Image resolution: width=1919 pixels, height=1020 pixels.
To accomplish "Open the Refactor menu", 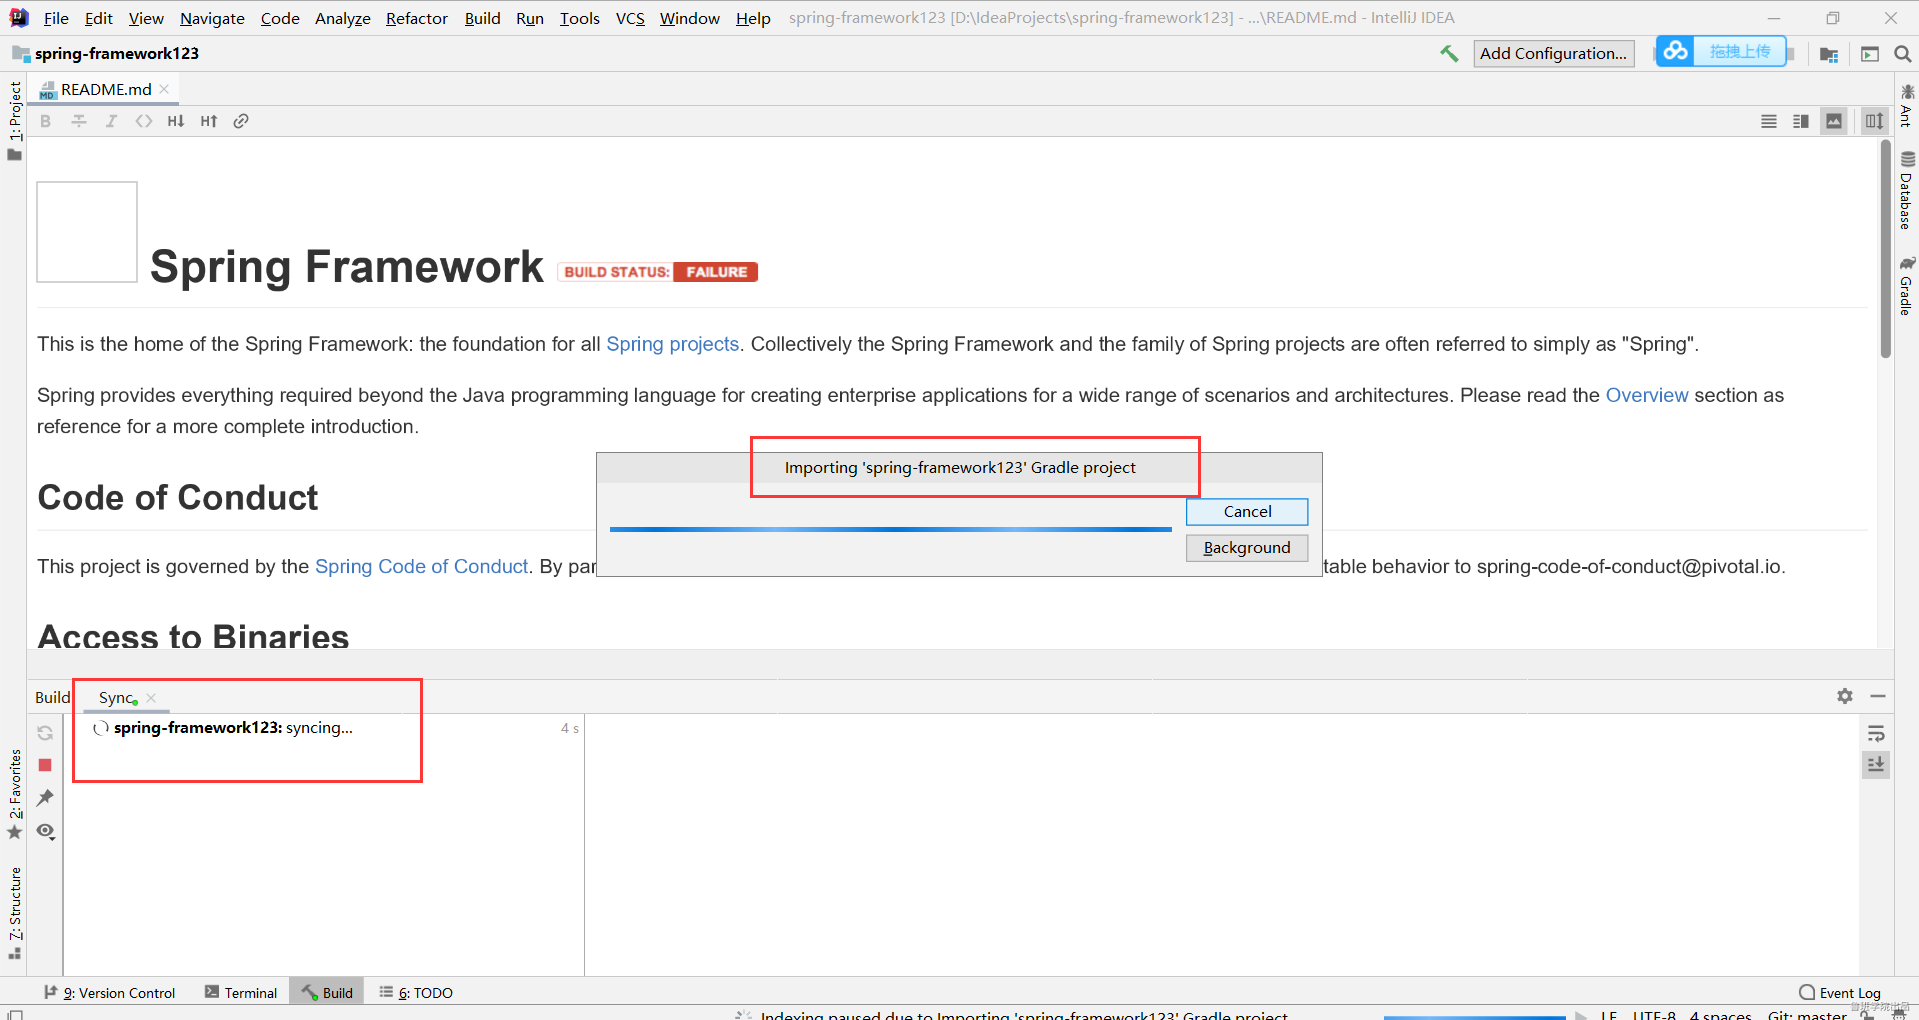I will (417, 18).
